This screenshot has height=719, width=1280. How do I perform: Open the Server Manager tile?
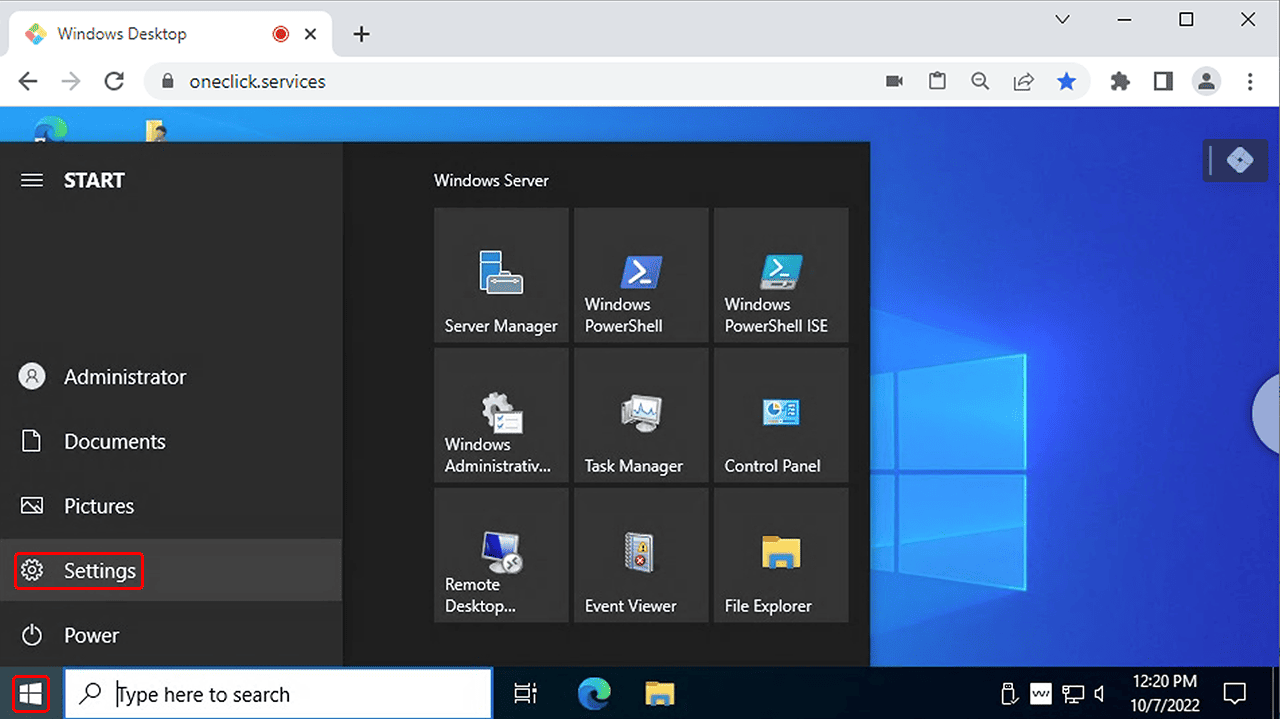501,275
